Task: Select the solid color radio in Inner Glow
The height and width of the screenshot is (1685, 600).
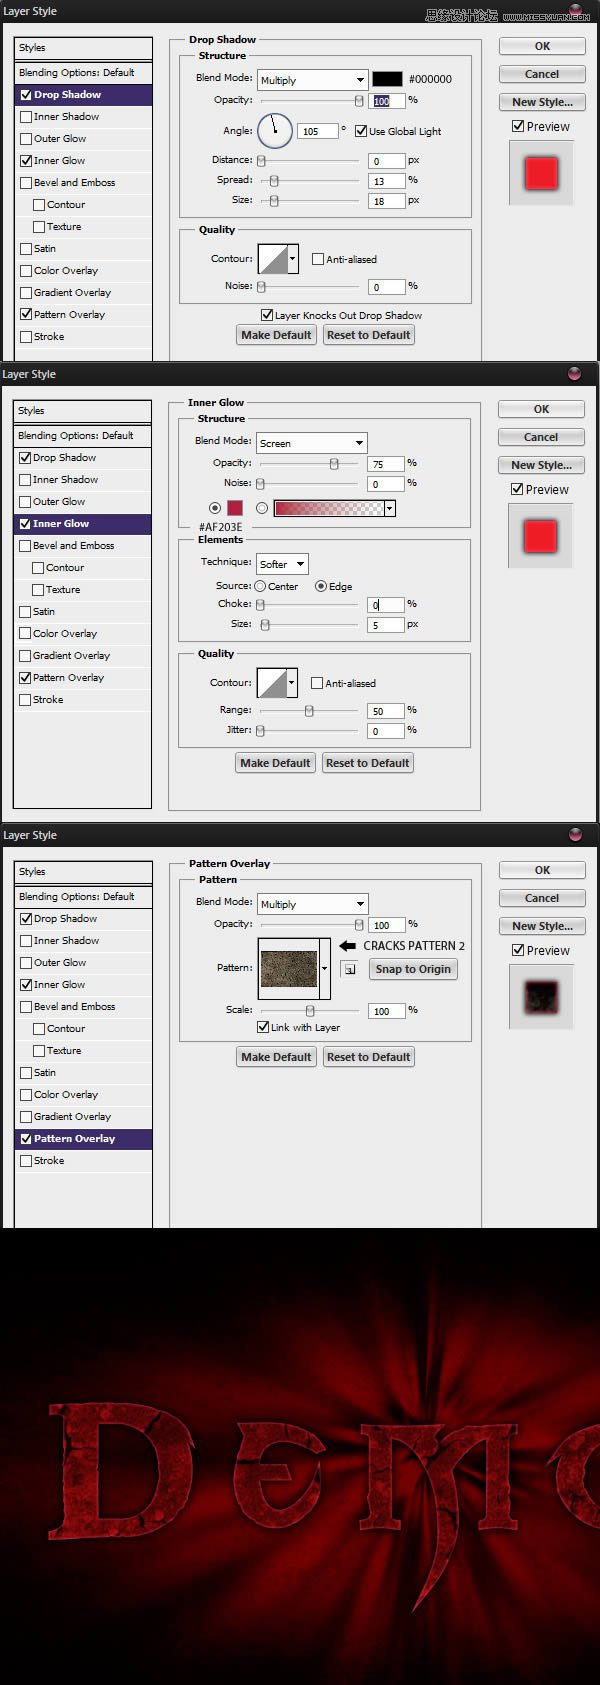Action: (214, 508)
